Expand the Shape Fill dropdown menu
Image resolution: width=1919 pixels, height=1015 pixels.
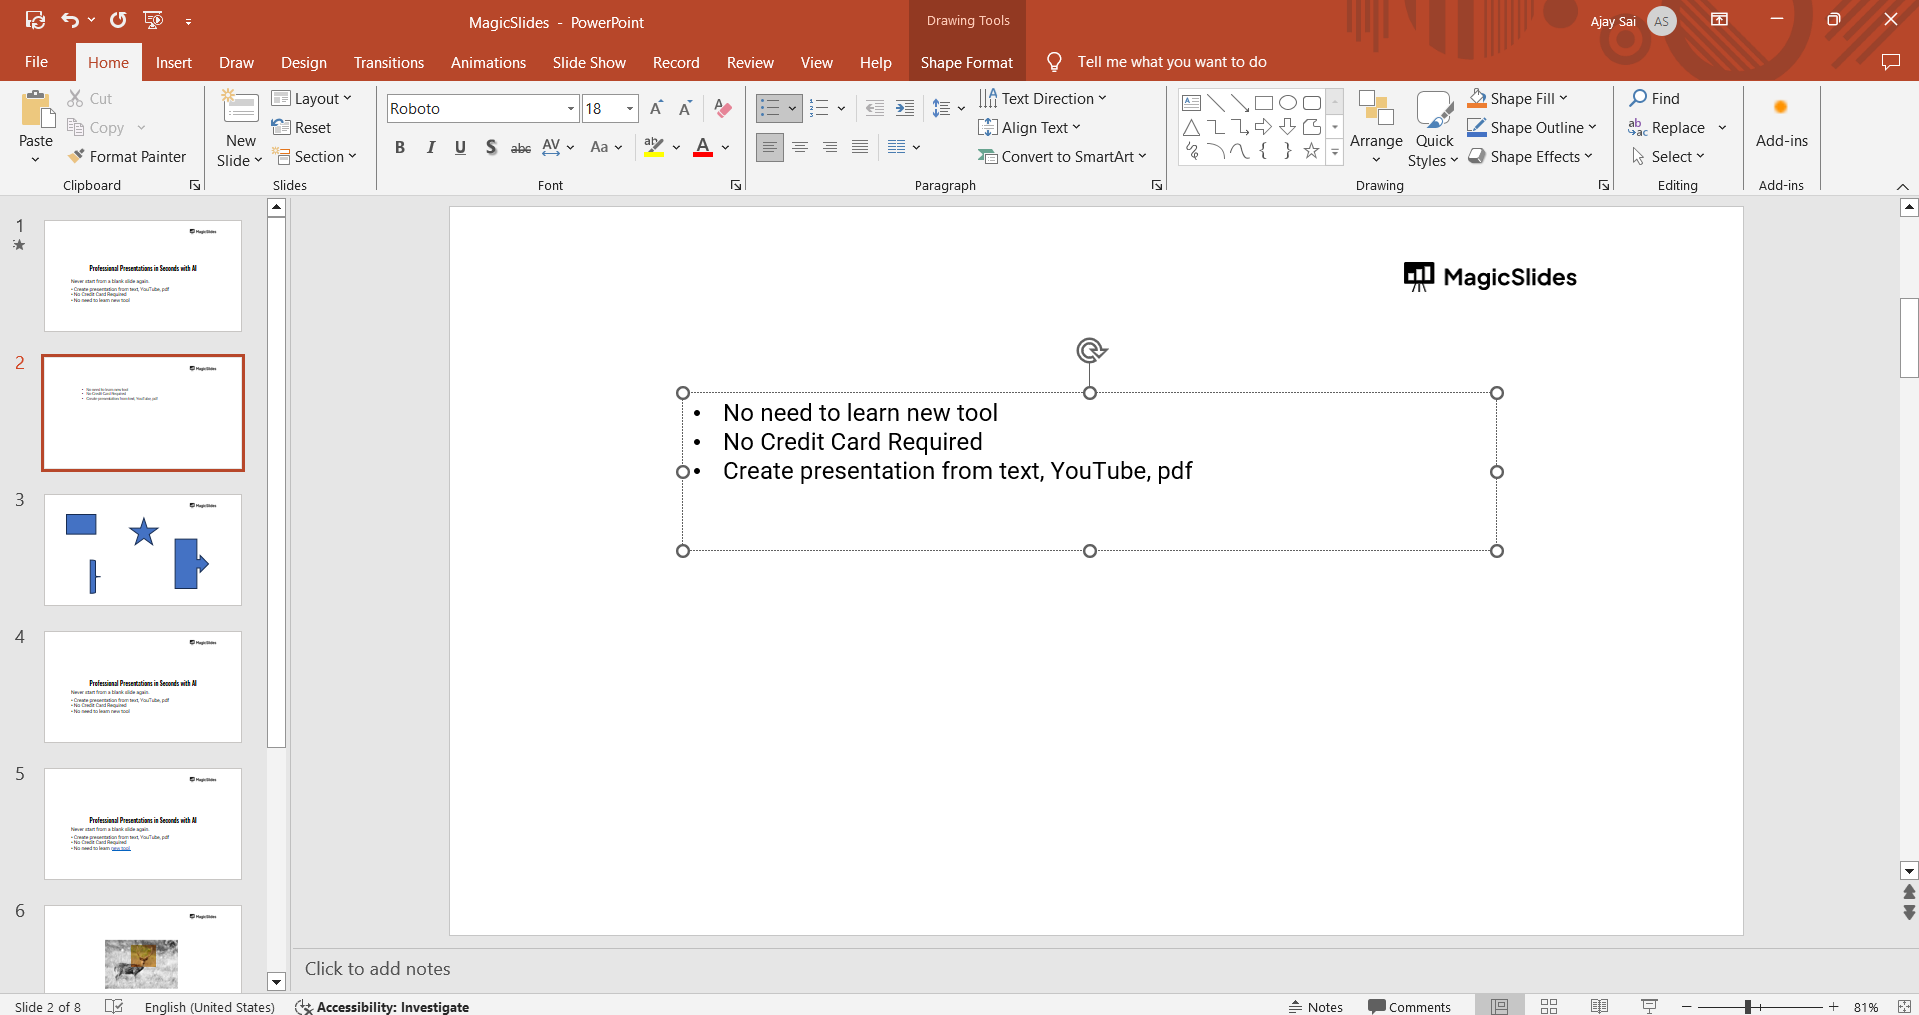coord(1563,99)
